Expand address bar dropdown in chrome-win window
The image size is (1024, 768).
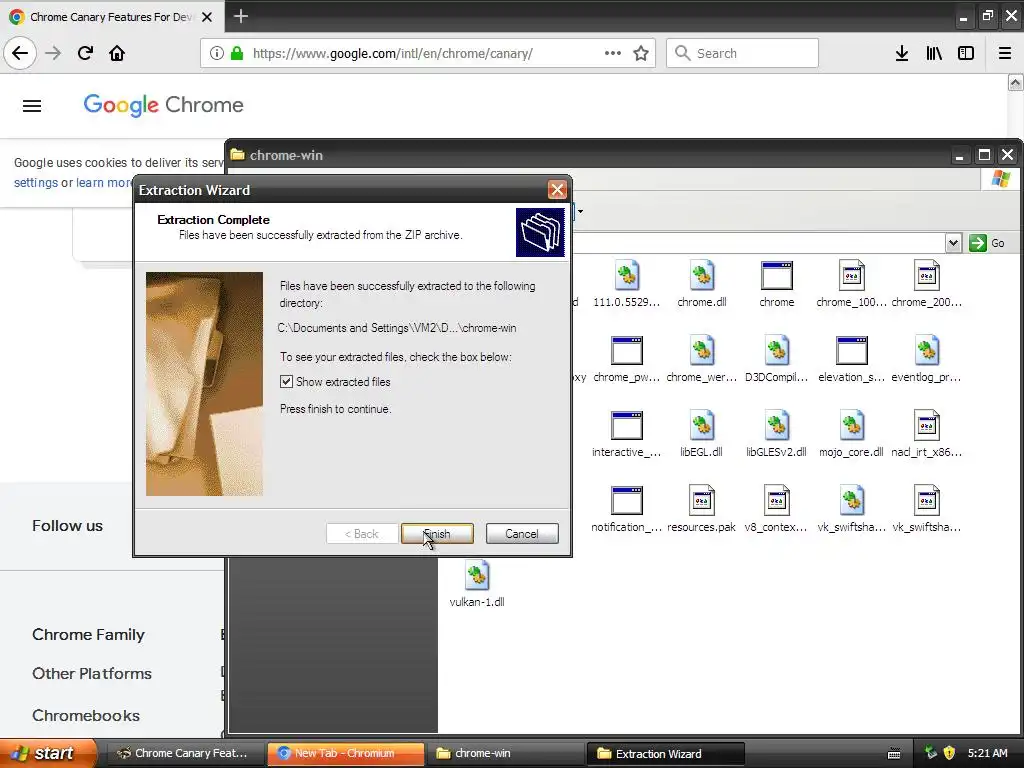point(953,243)
